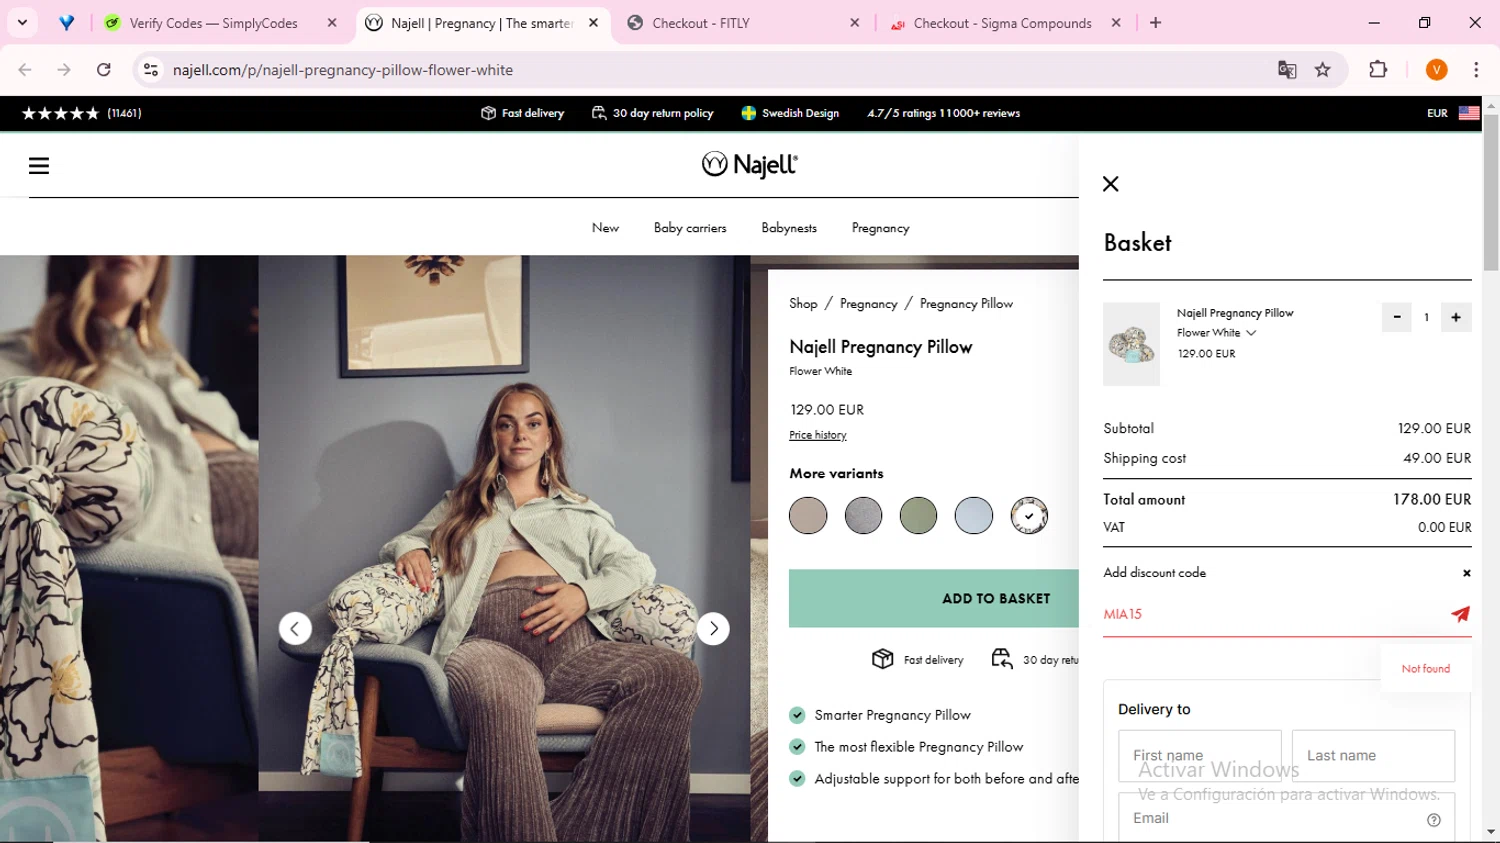Open Babynests menu item

point(789,228)
